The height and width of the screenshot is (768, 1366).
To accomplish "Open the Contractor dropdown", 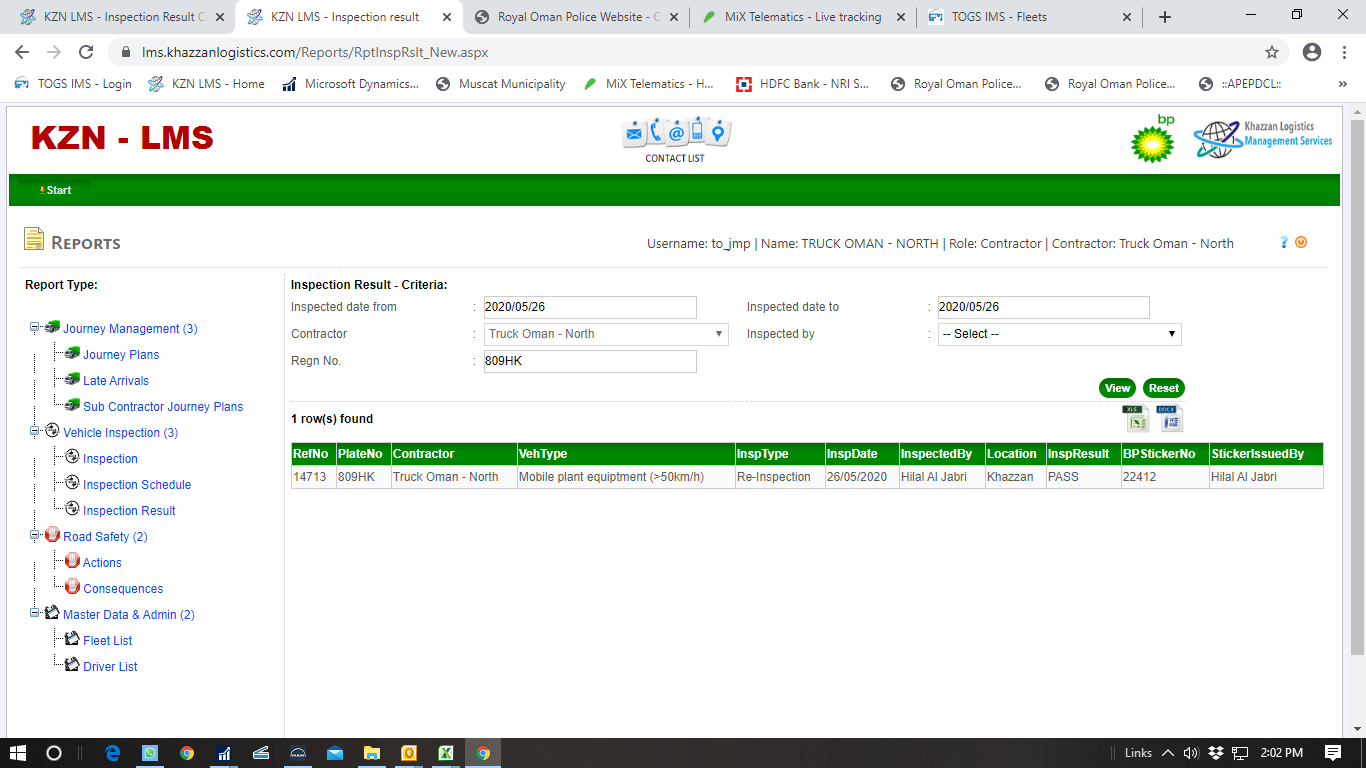I will coord(606,334).
